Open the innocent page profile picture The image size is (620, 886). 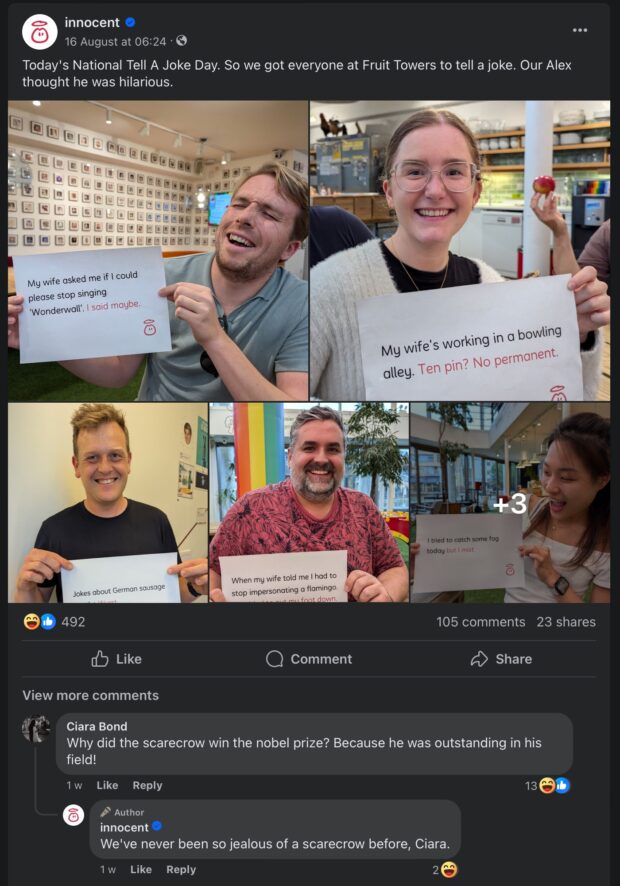(40, 32)
